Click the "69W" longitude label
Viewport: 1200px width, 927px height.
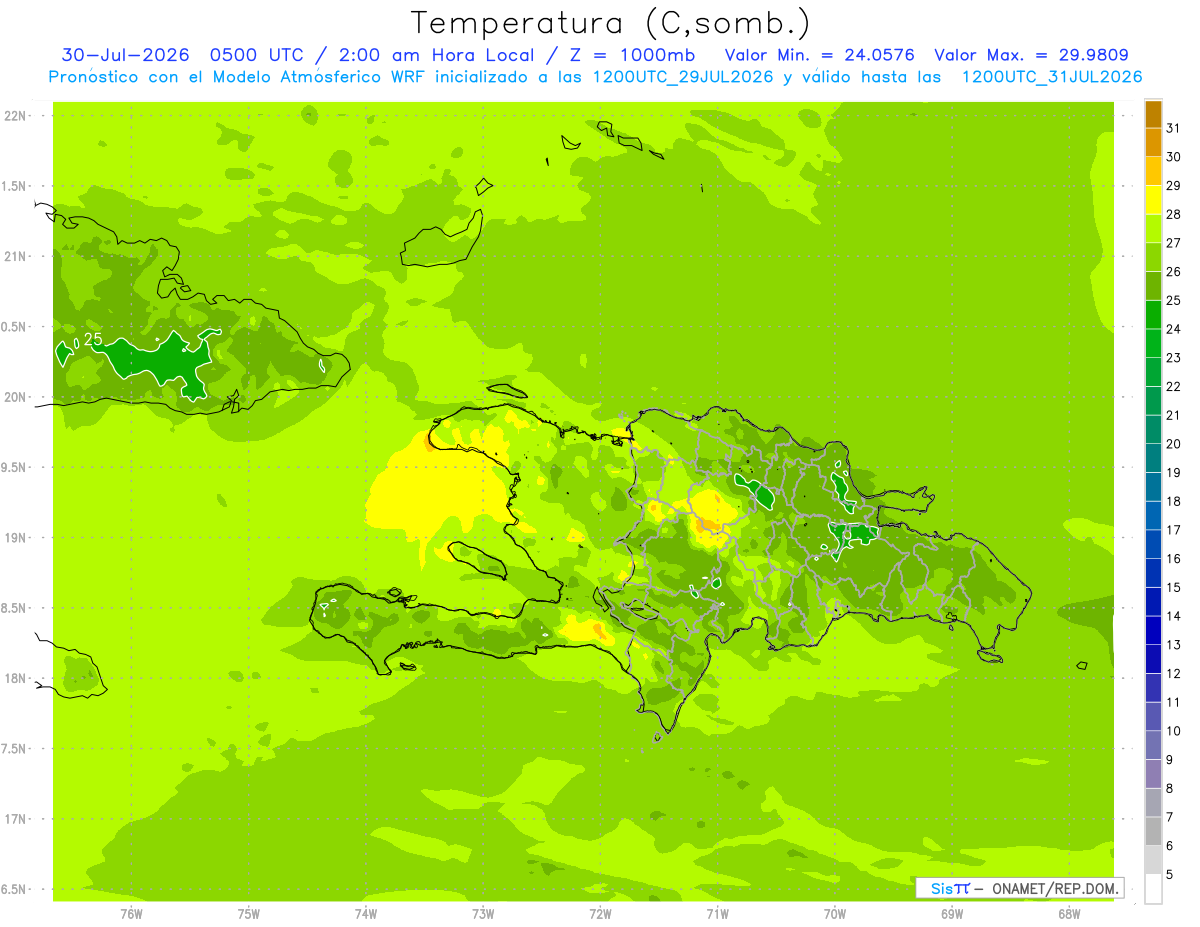[952, 913]
